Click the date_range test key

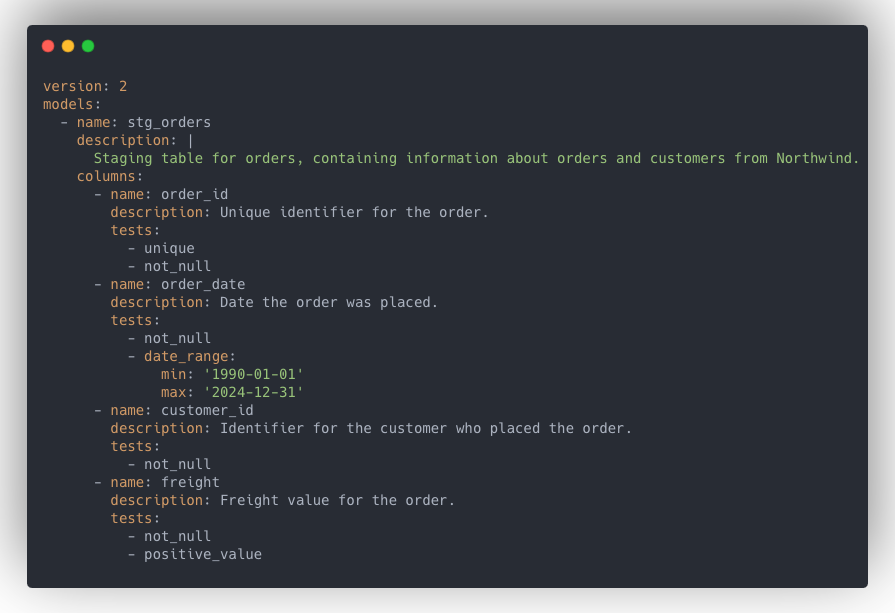pos(186,356)
